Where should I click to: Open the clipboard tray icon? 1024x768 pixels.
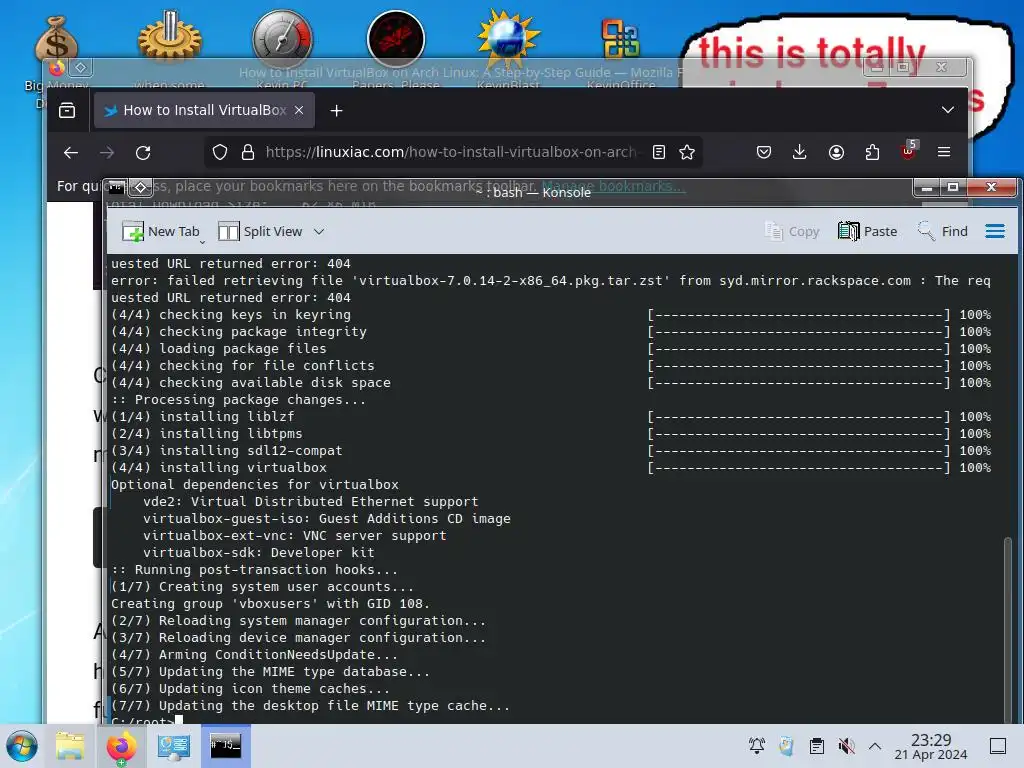click(816, 746)
